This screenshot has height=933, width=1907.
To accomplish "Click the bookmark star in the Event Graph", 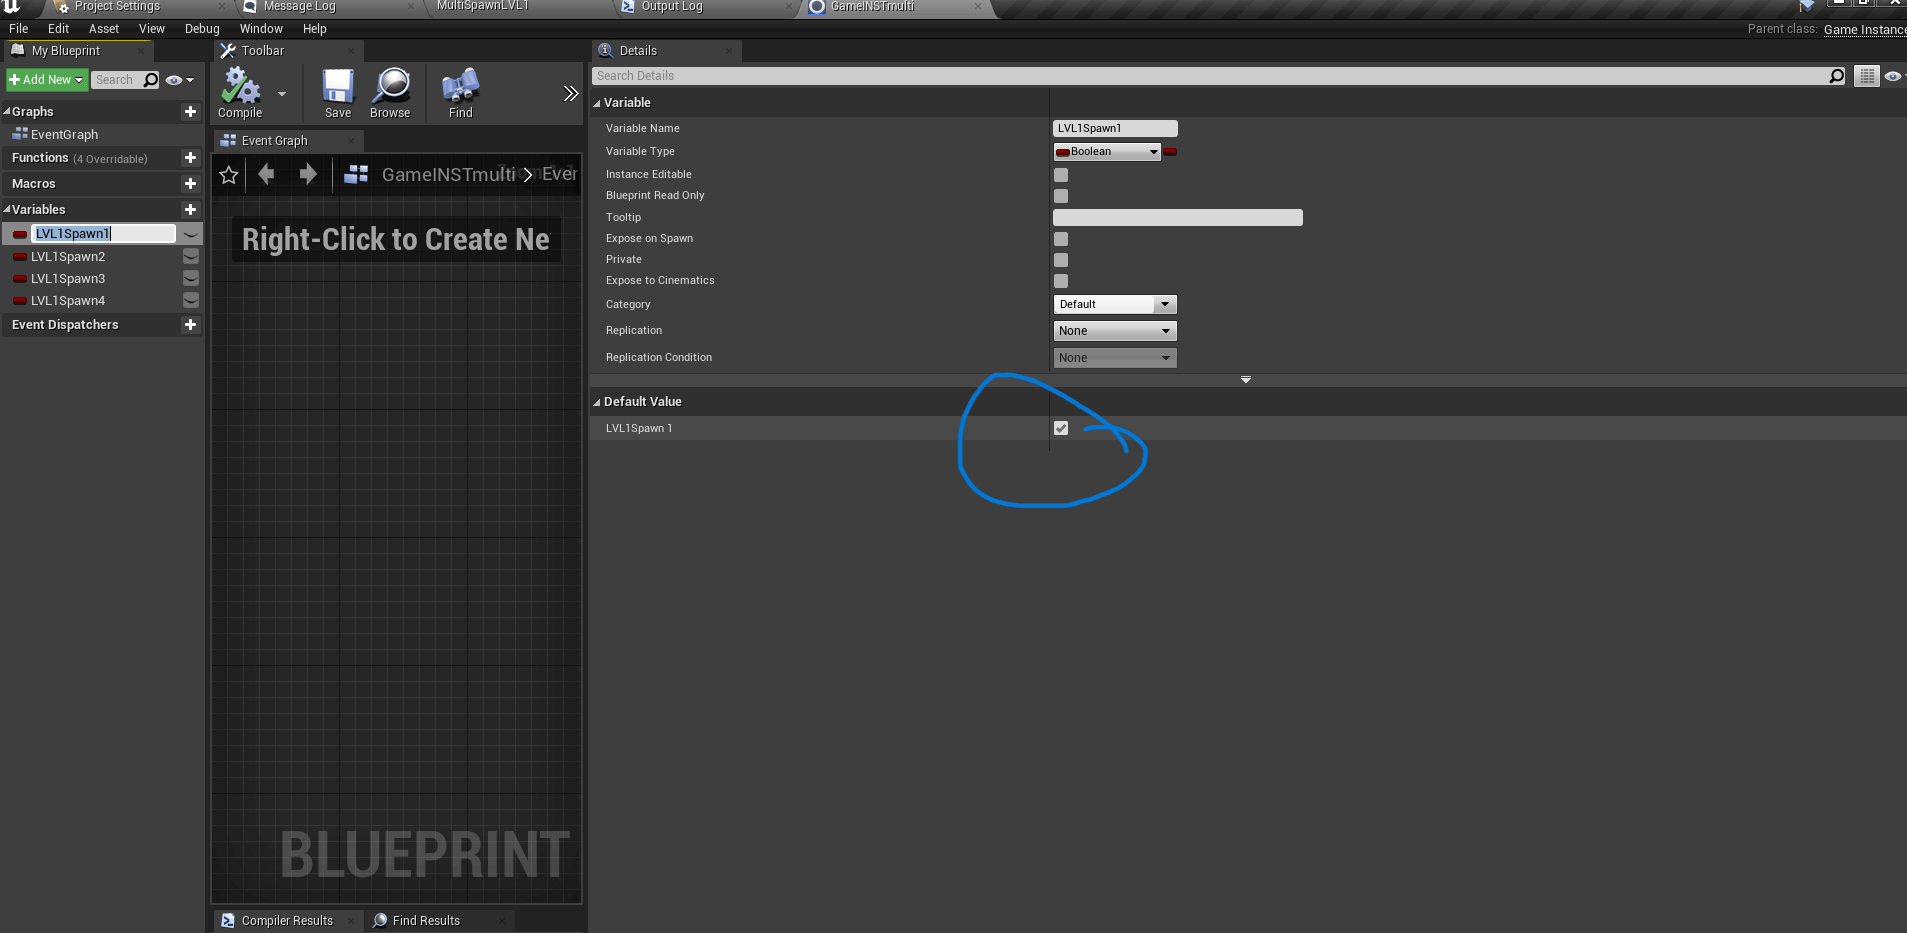I will click(228, 174).
